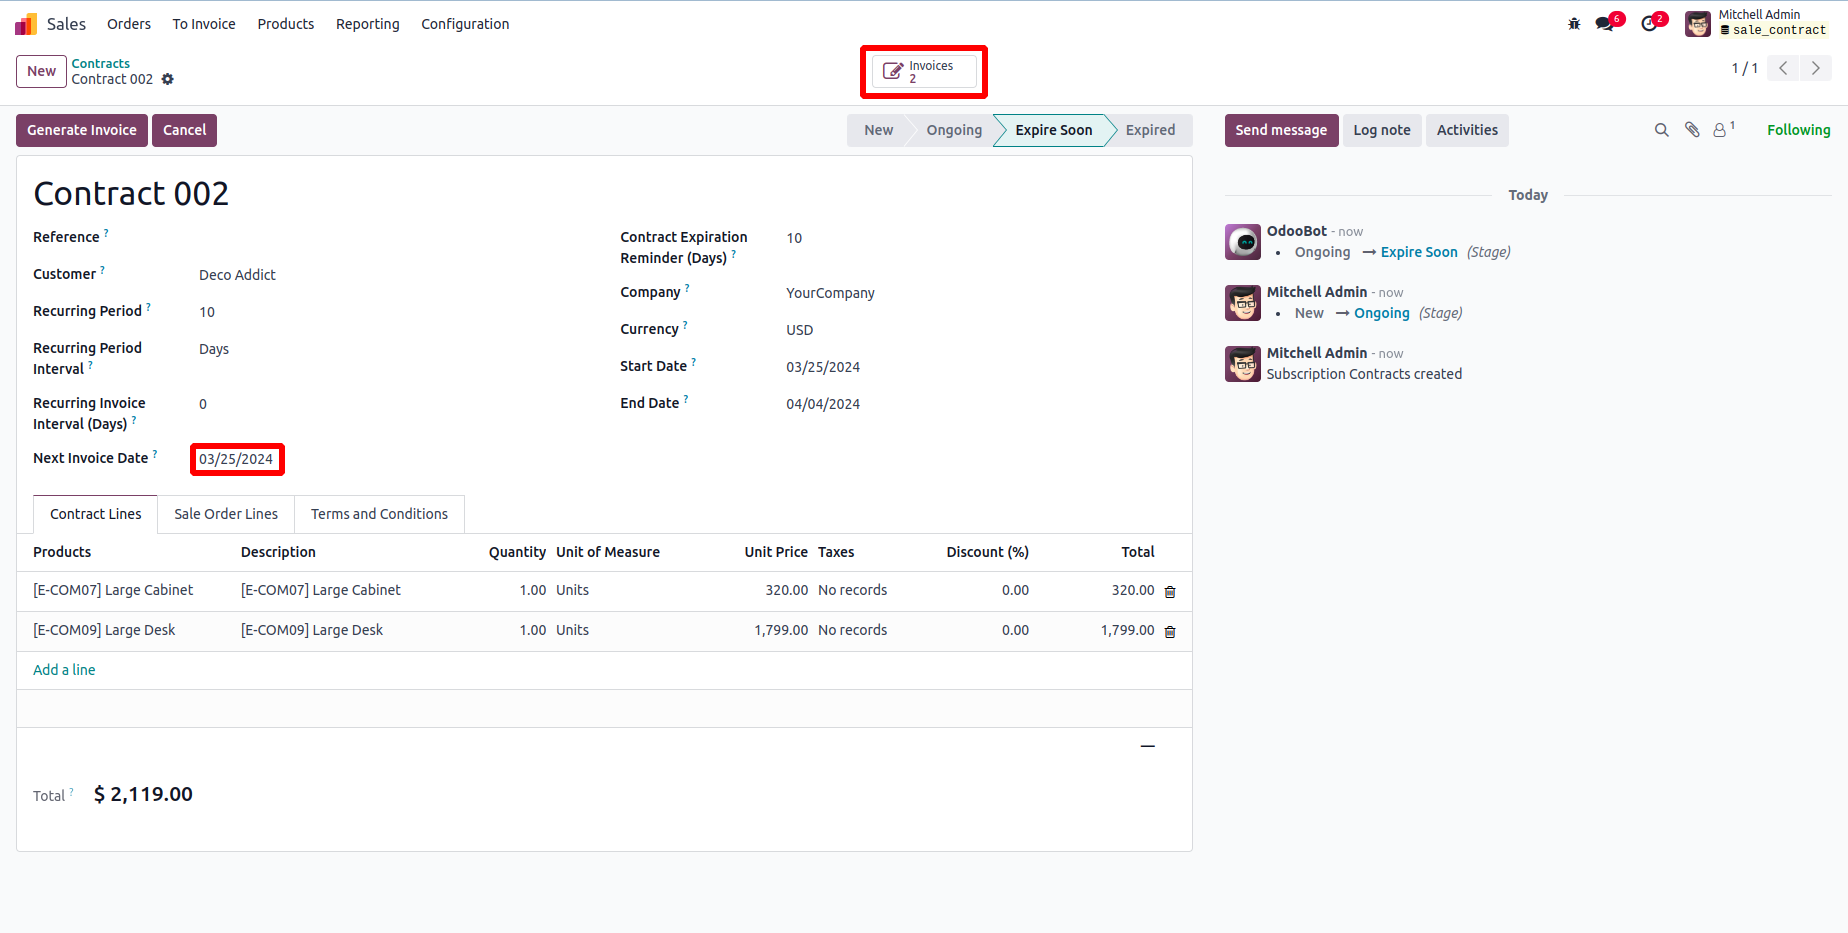Show followers list icon
The height and width of the screenshot is (933, 1848).
(1721, 130)
